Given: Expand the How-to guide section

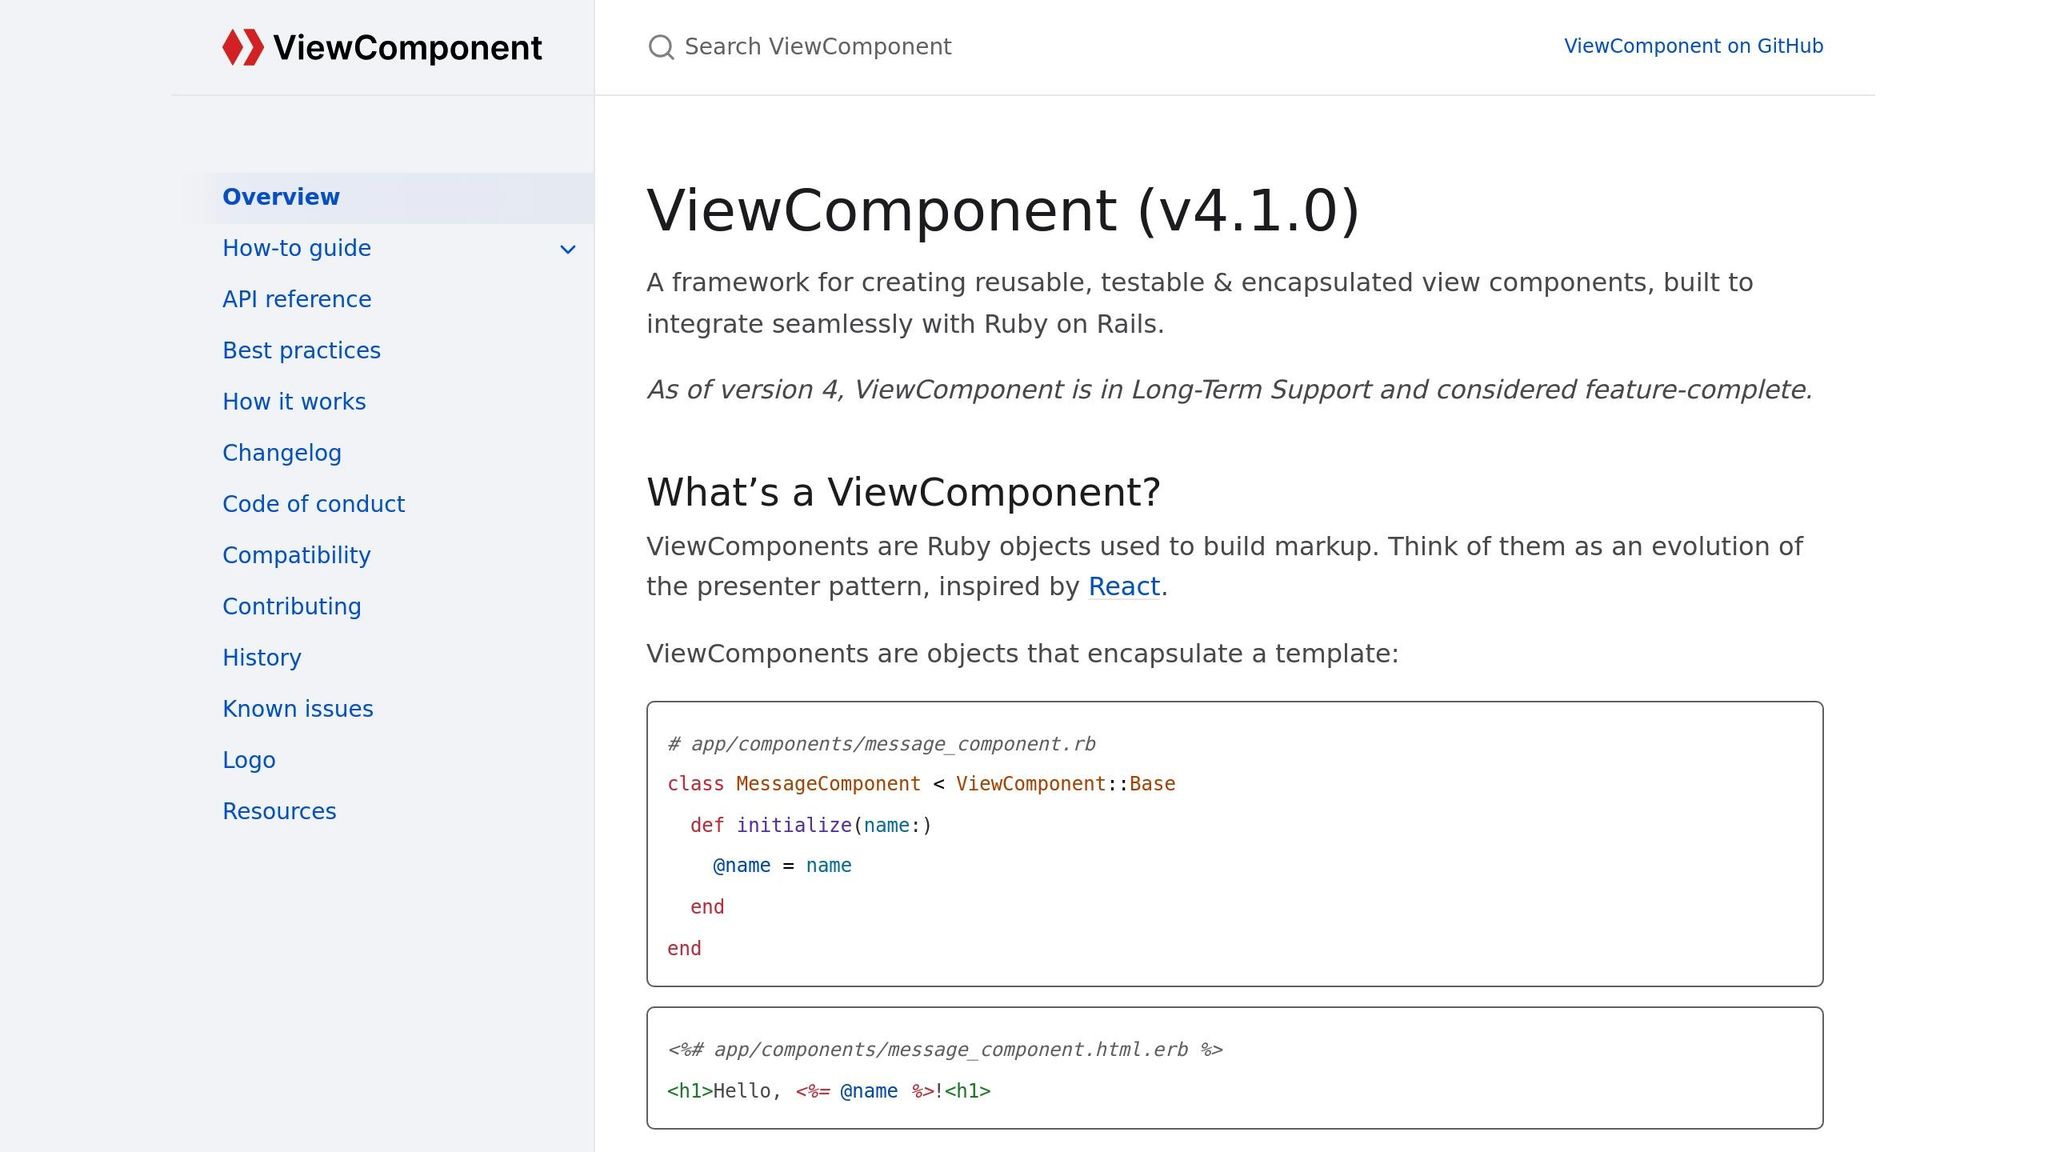Looking at the screenshot, I should (567, 248).
